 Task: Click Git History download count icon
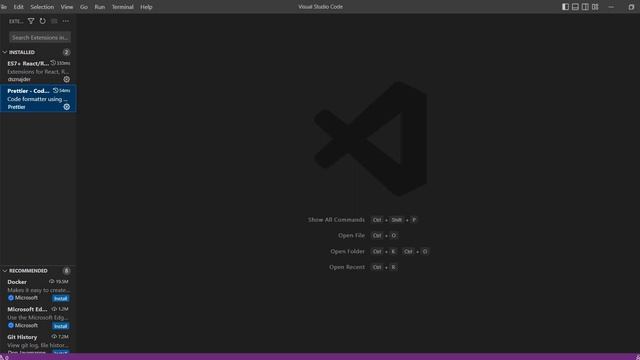[54, 337]
